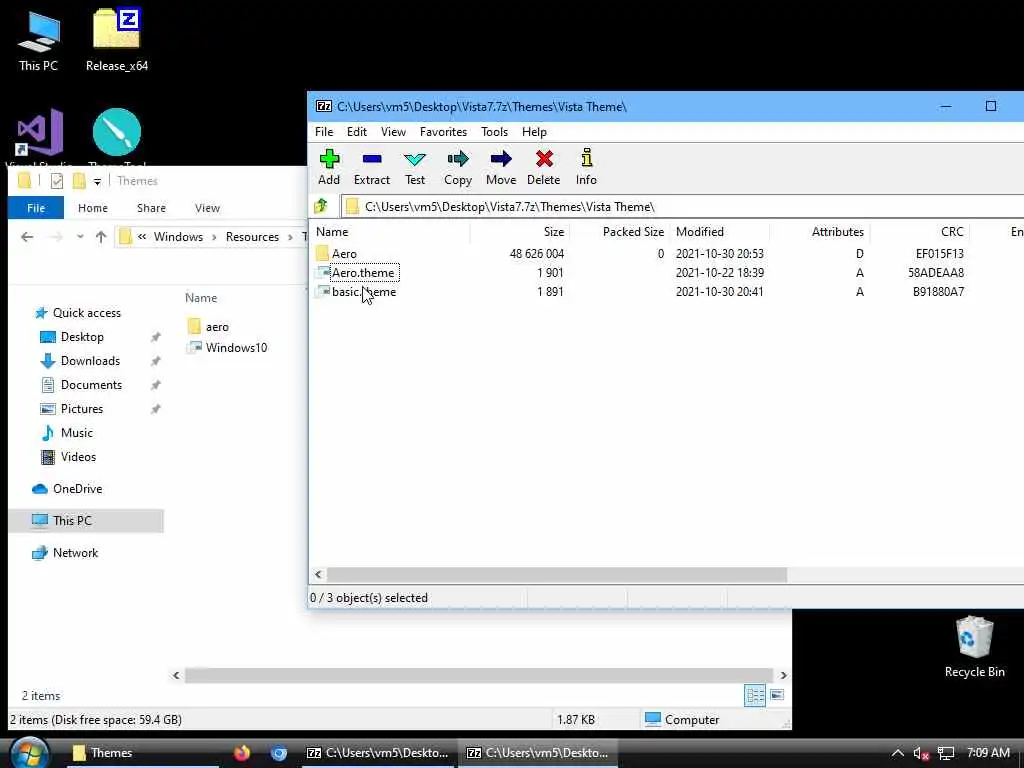Viewport: 1024px width, 768px height.
Task: Open the Info tool in 7-Zip
Action: click(586, 167)
